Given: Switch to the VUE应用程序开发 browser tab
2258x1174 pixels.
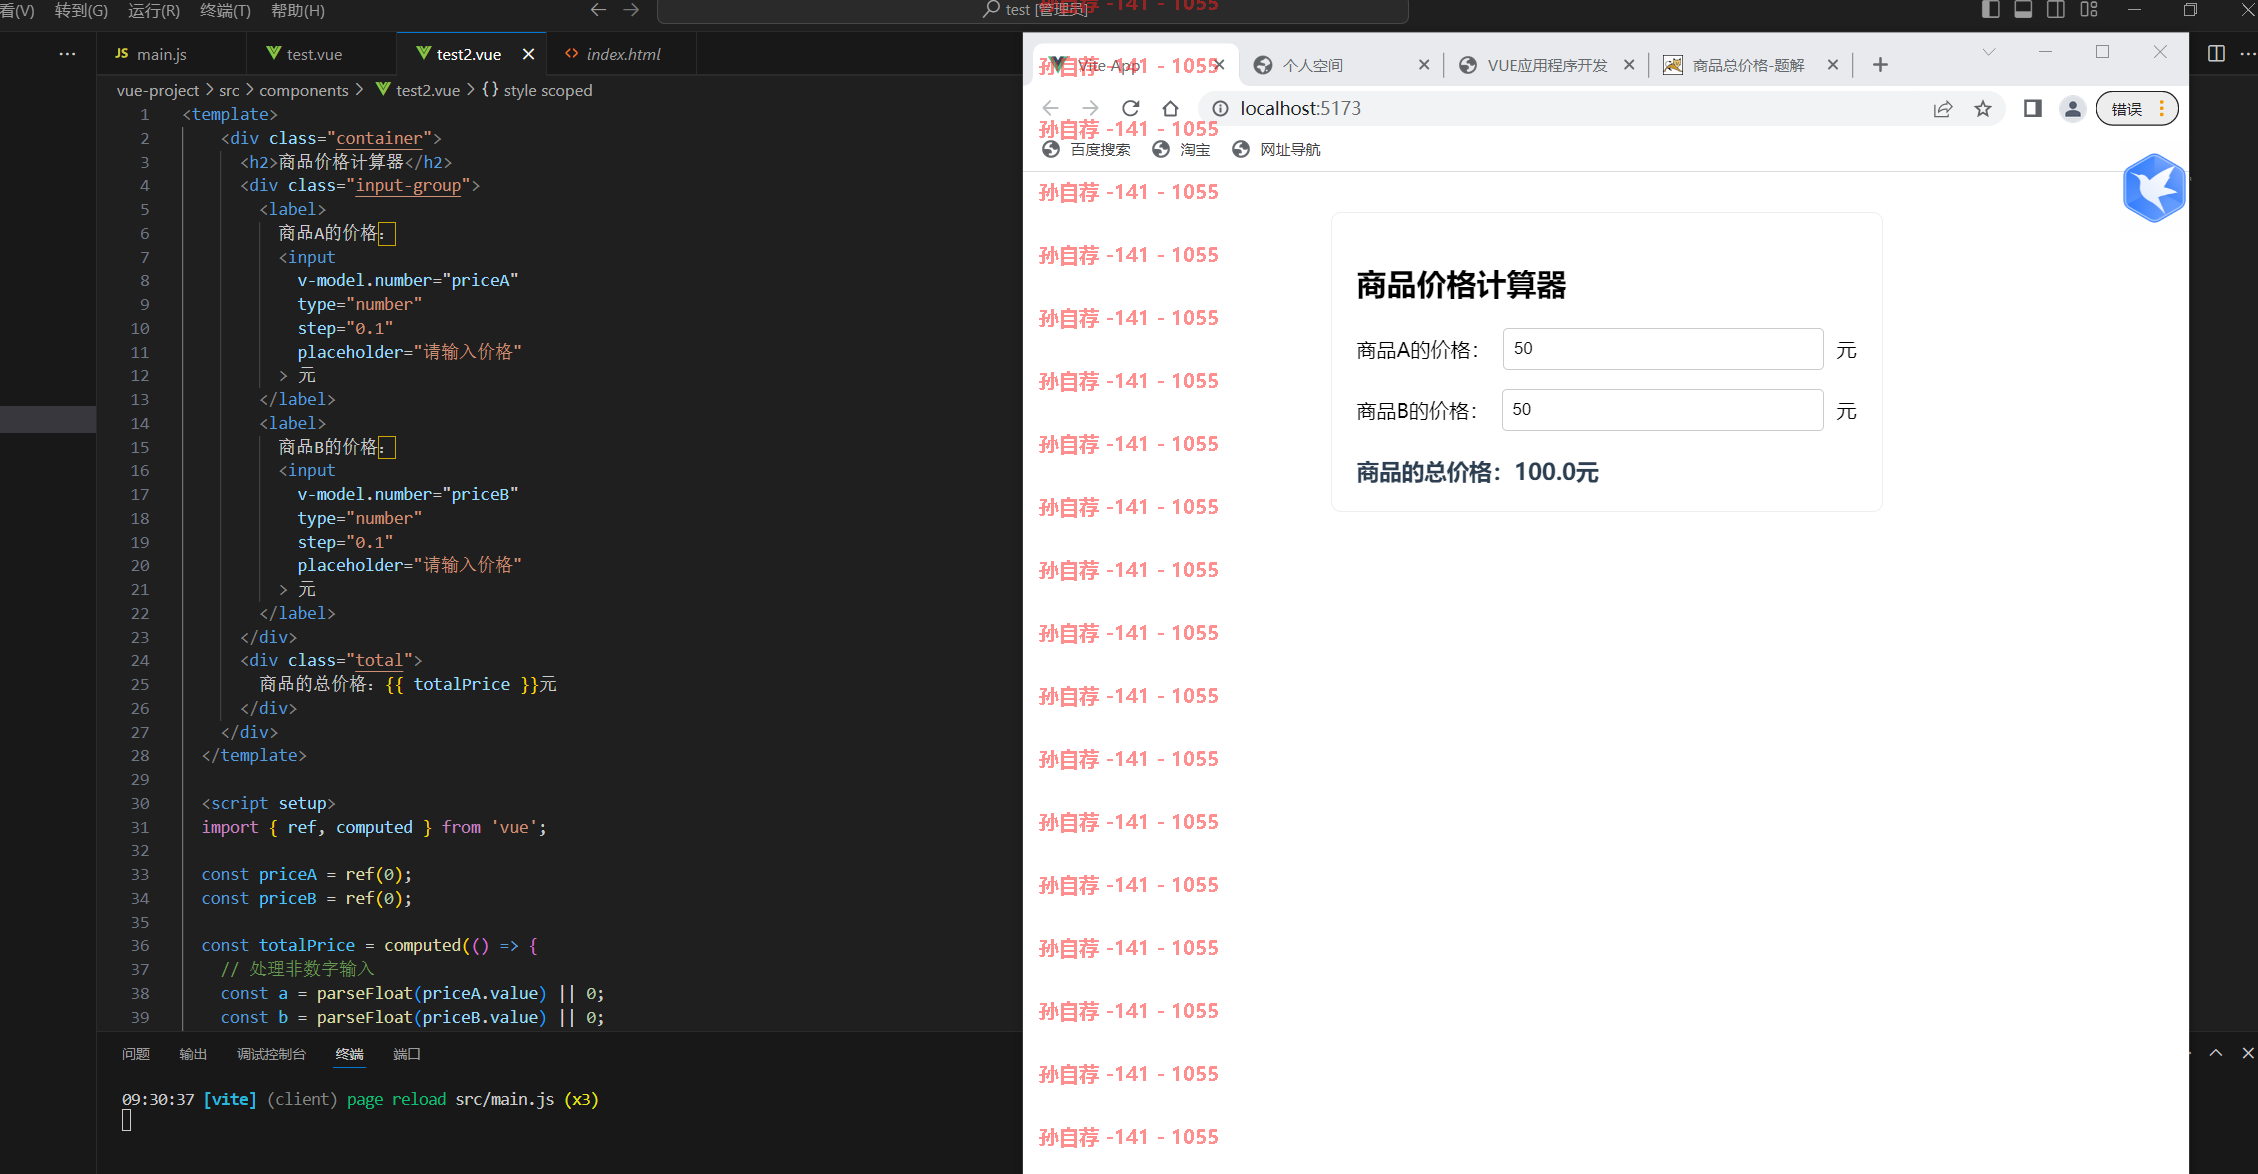Looking at the screenshot, I should tap(1547, 65).
